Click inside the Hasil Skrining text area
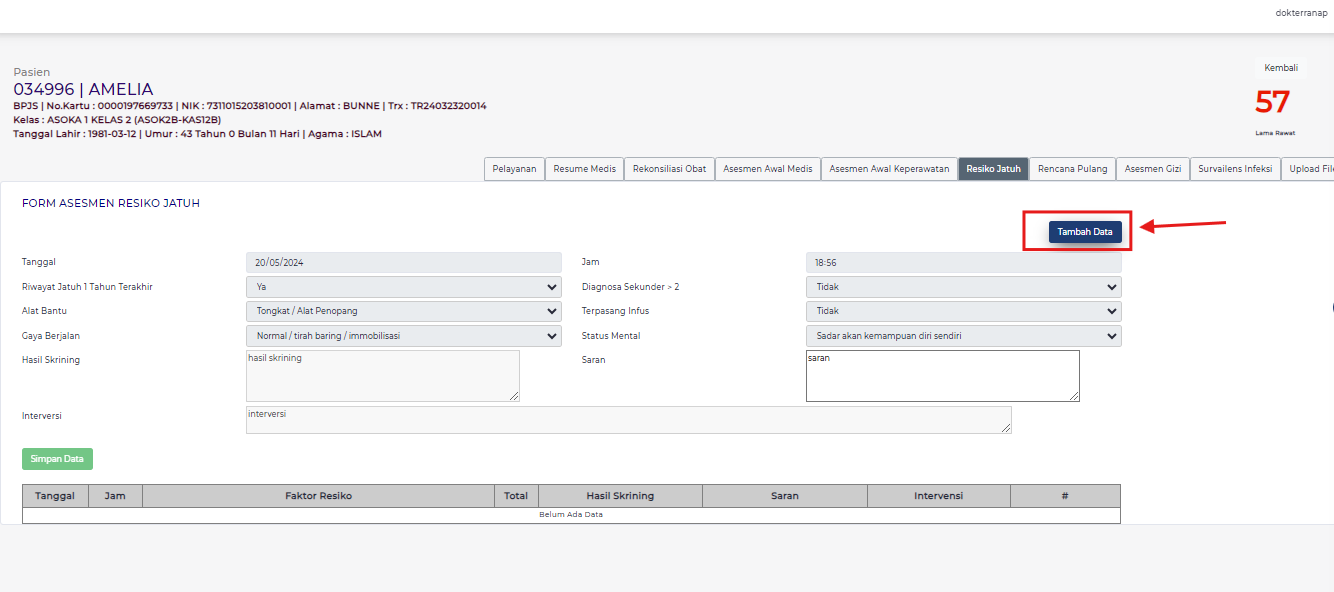1334x592 pixels. (383, 376)
